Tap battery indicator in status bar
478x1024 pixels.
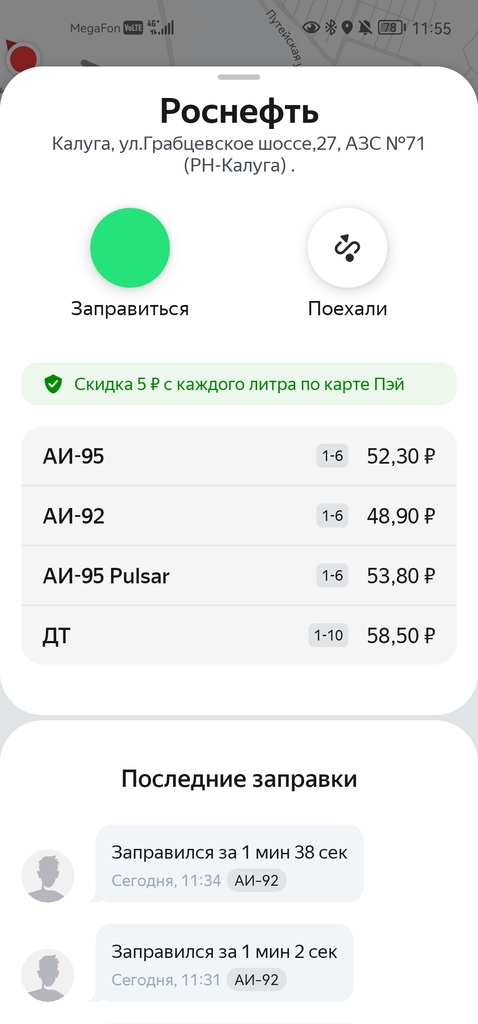(x=391, y=27)
